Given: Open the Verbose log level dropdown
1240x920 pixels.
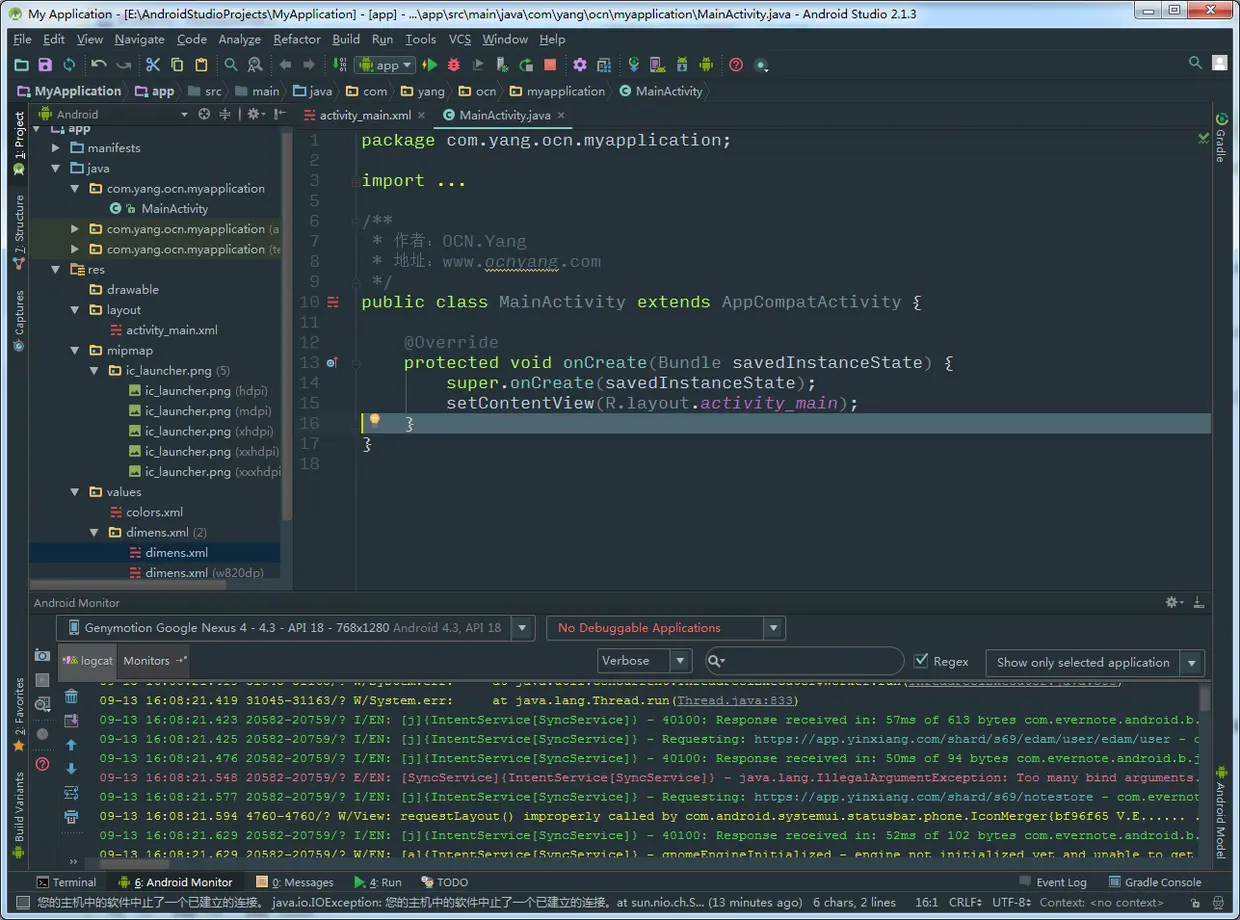Looking at the screenshot, I should (x=644, y=661).
